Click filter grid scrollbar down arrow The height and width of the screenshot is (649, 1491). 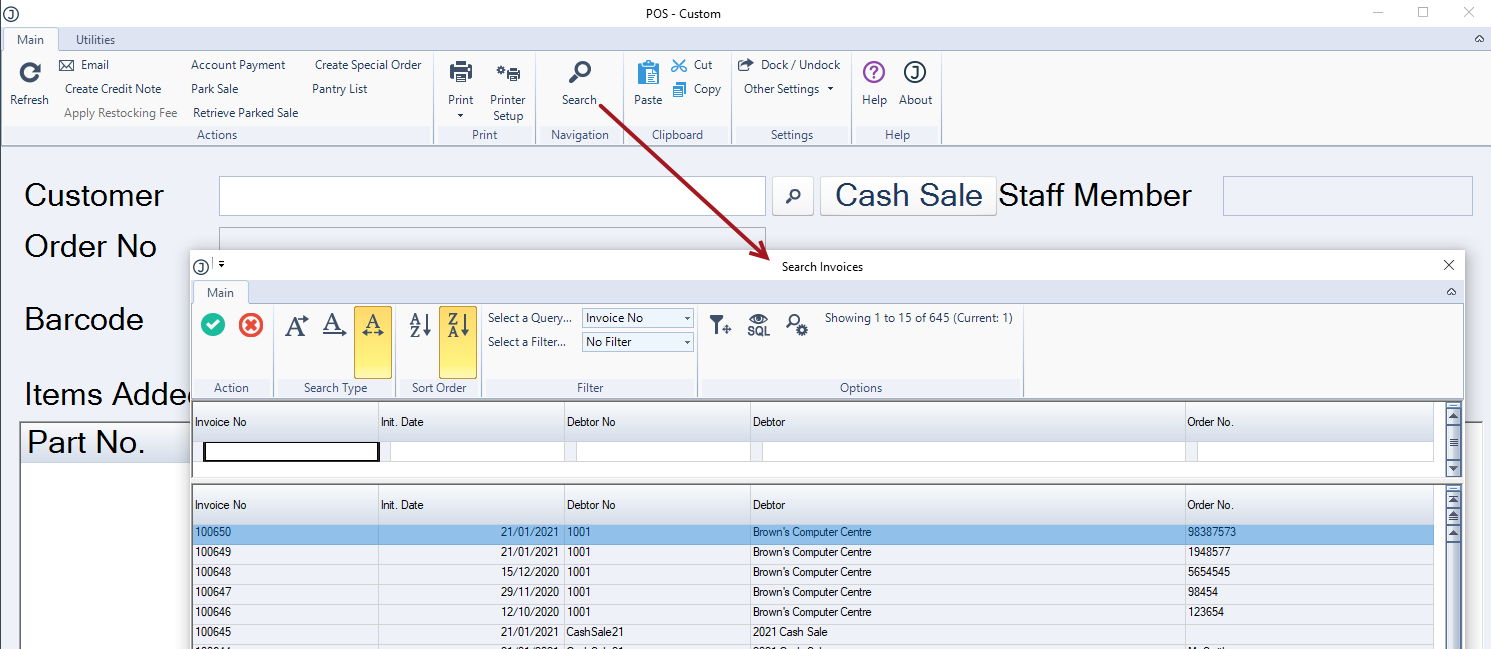point(1454,468)
